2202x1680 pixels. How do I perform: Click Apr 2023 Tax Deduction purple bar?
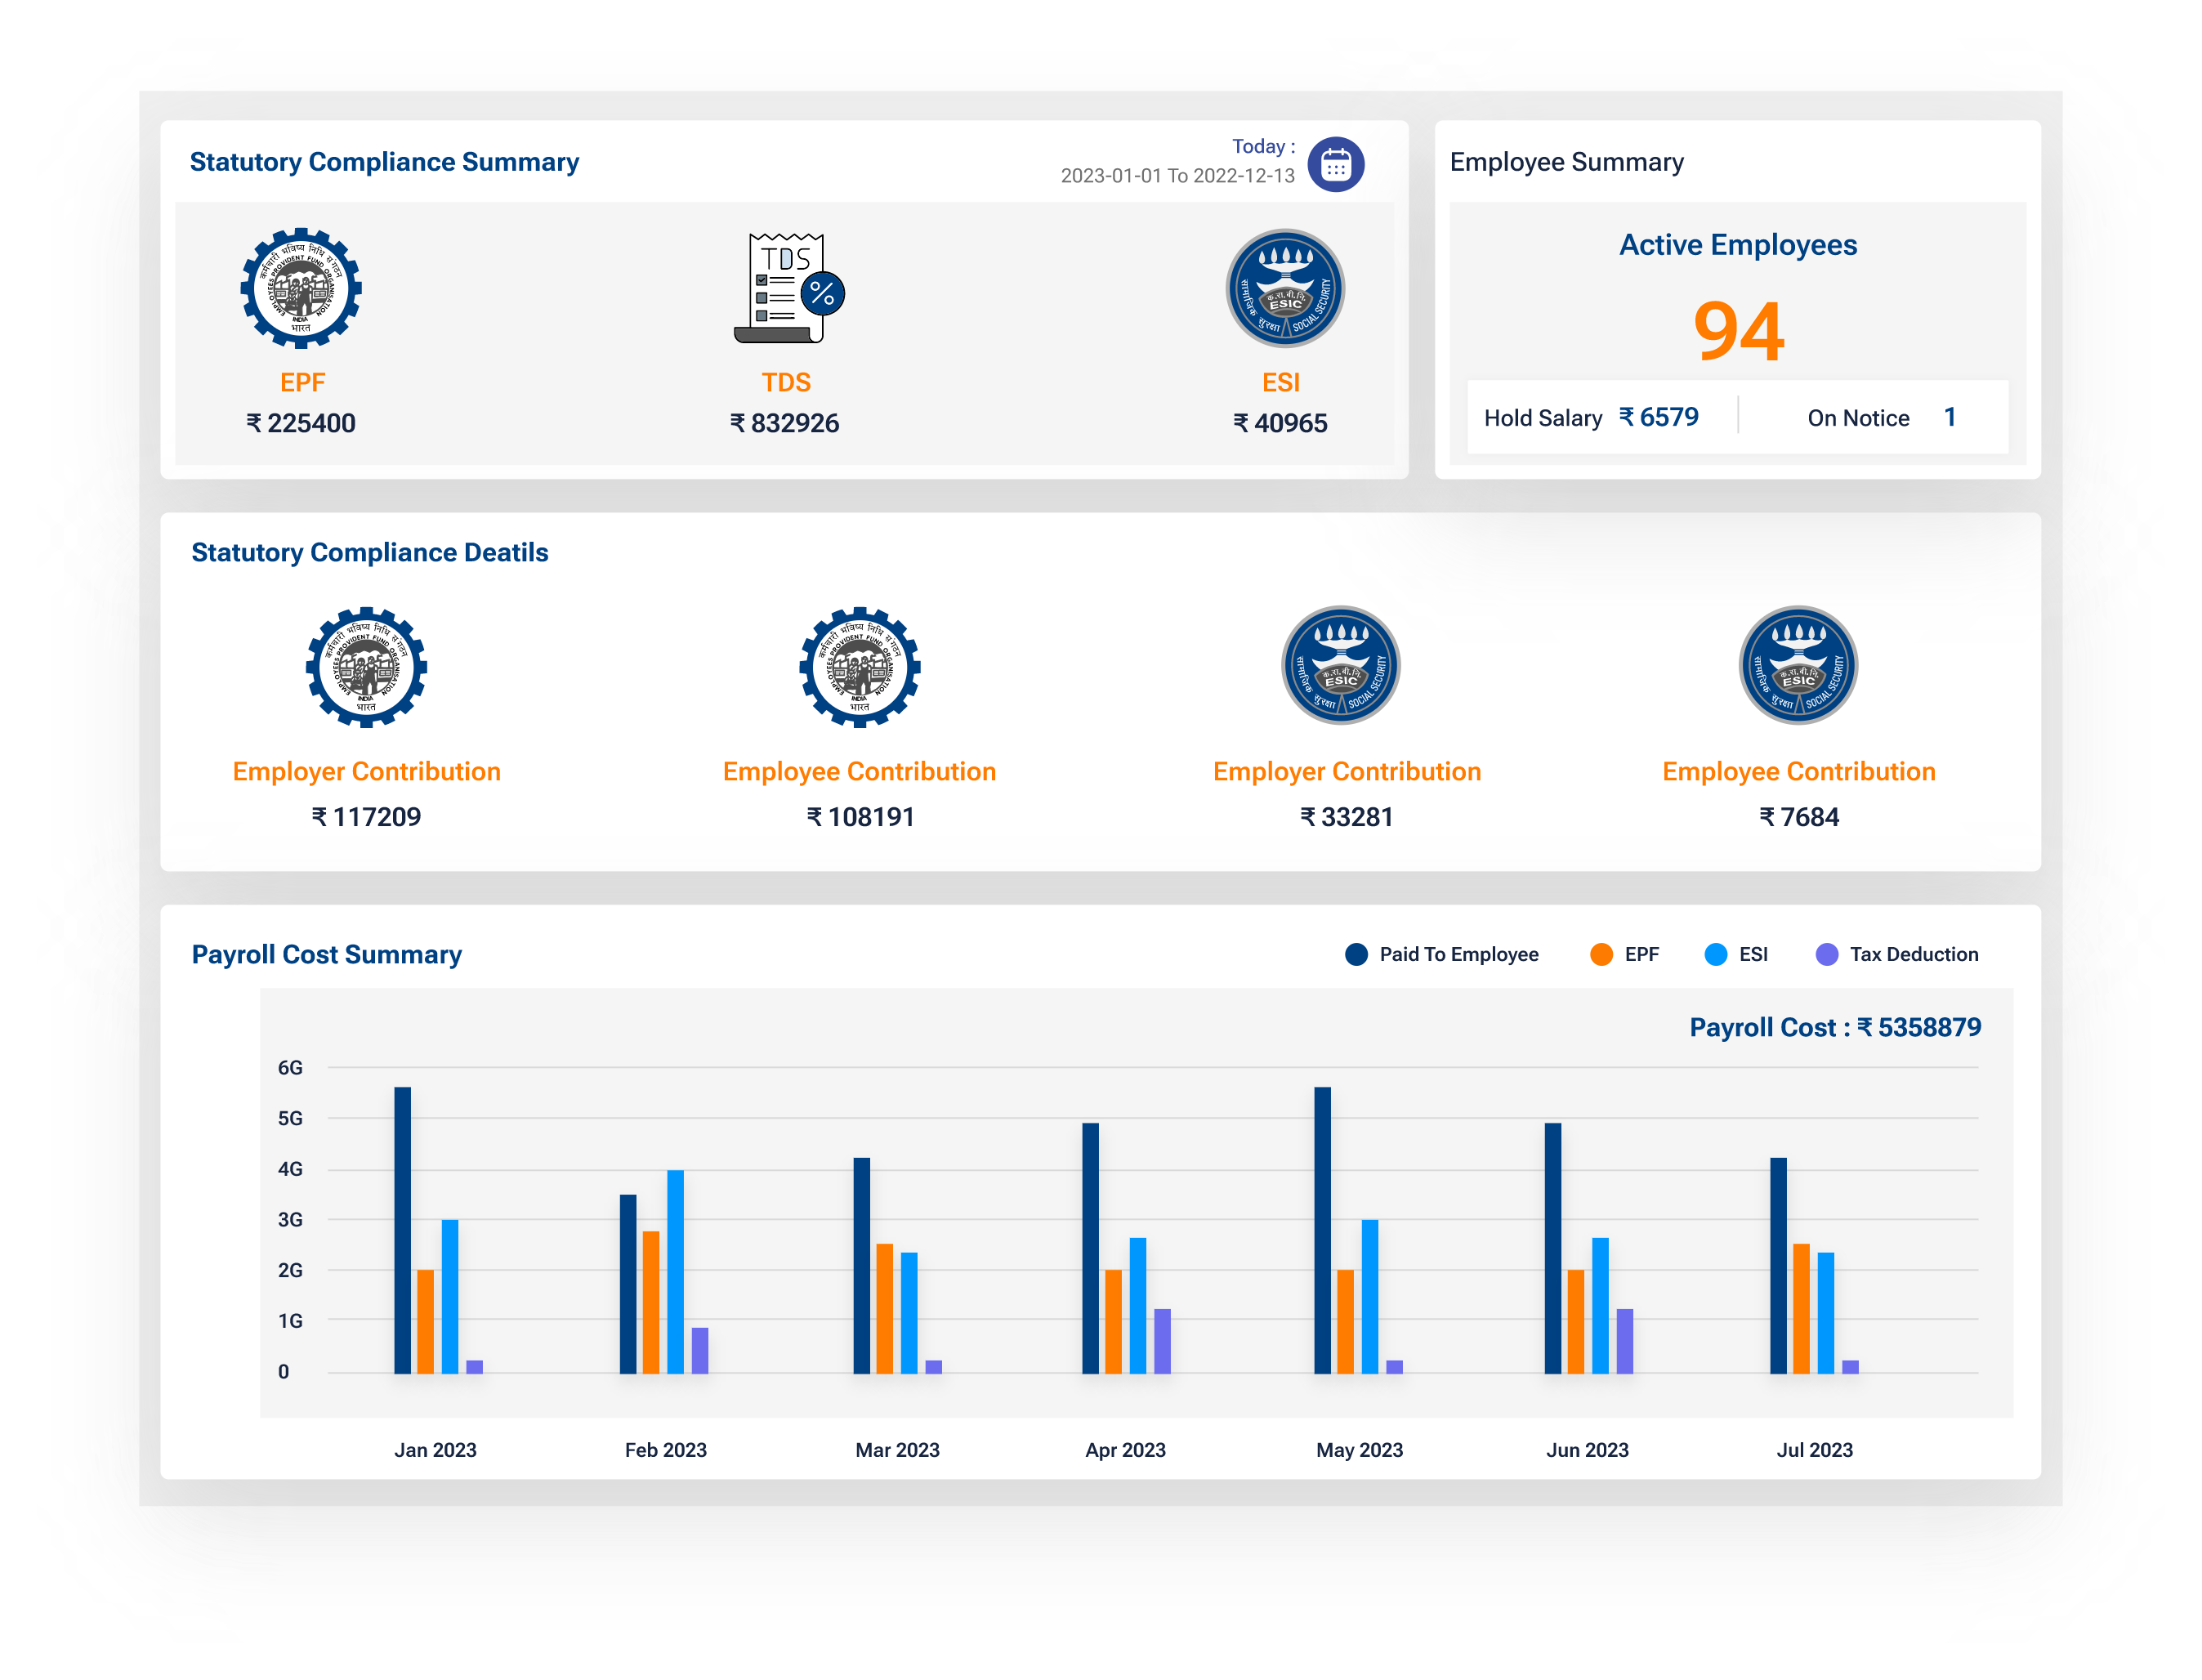(1162, 1341)
